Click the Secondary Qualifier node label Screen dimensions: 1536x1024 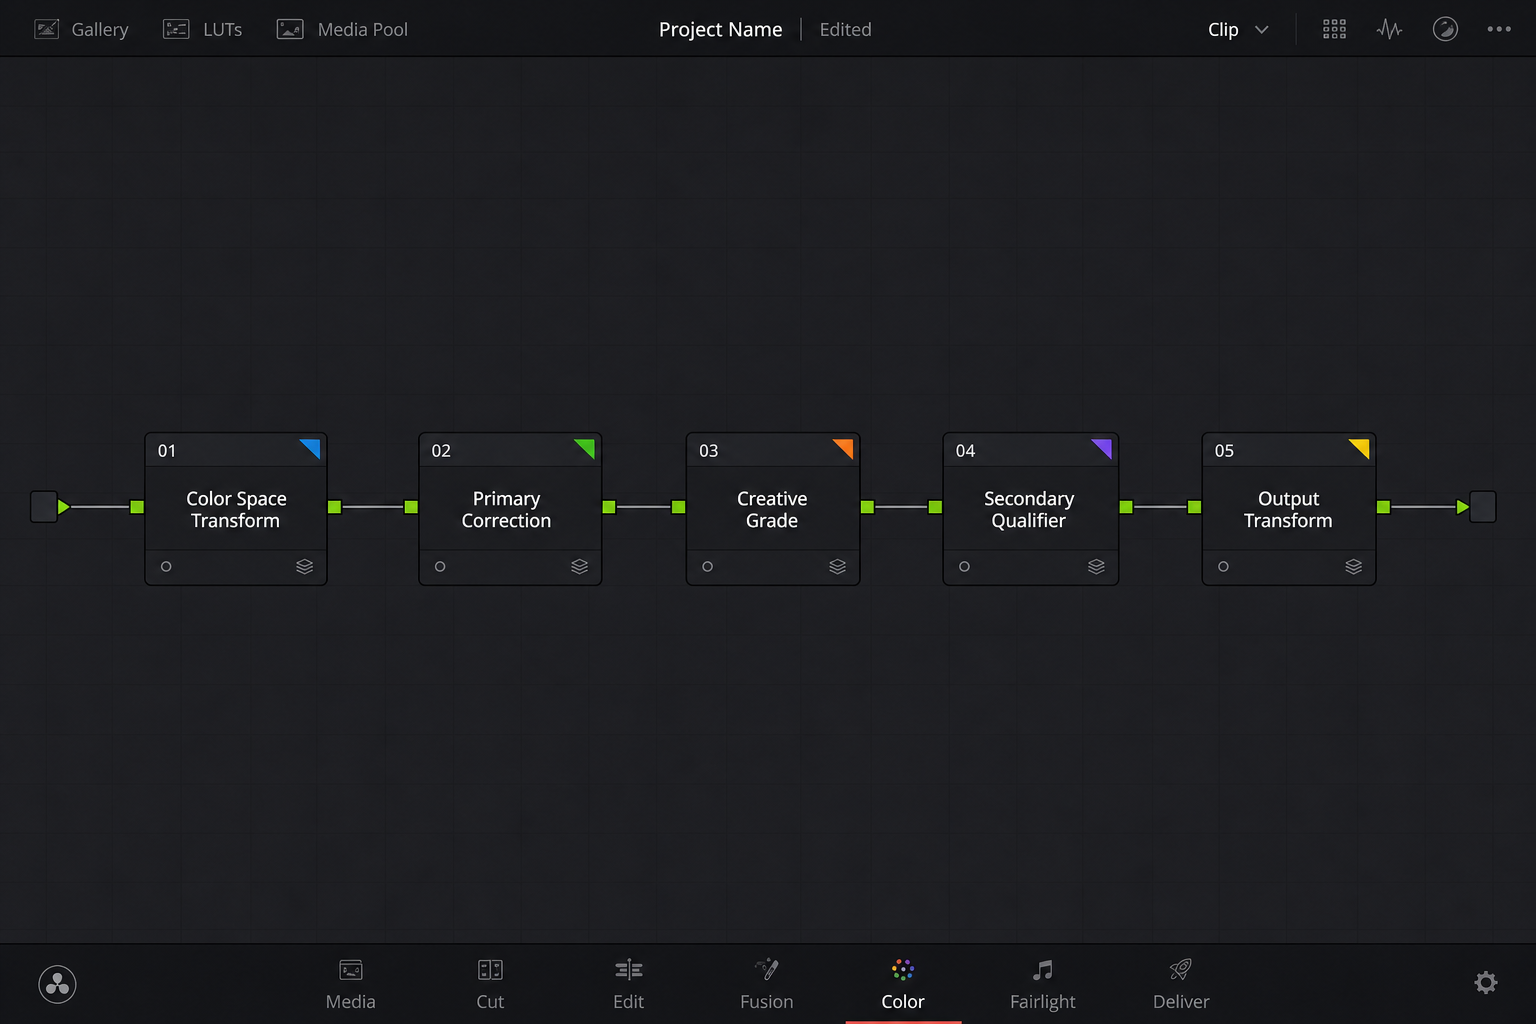tap(1029, 509)
